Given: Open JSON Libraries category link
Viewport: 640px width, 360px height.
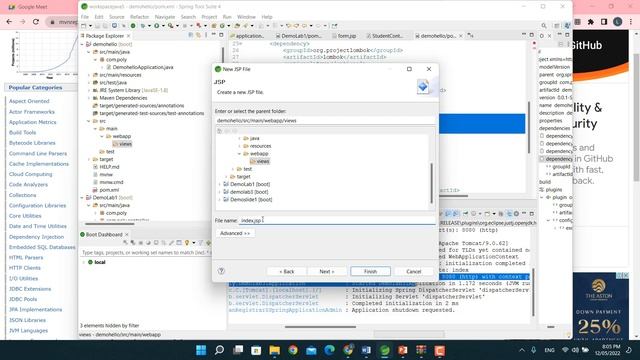Looking at the screenshot, I should click(27, 320).
